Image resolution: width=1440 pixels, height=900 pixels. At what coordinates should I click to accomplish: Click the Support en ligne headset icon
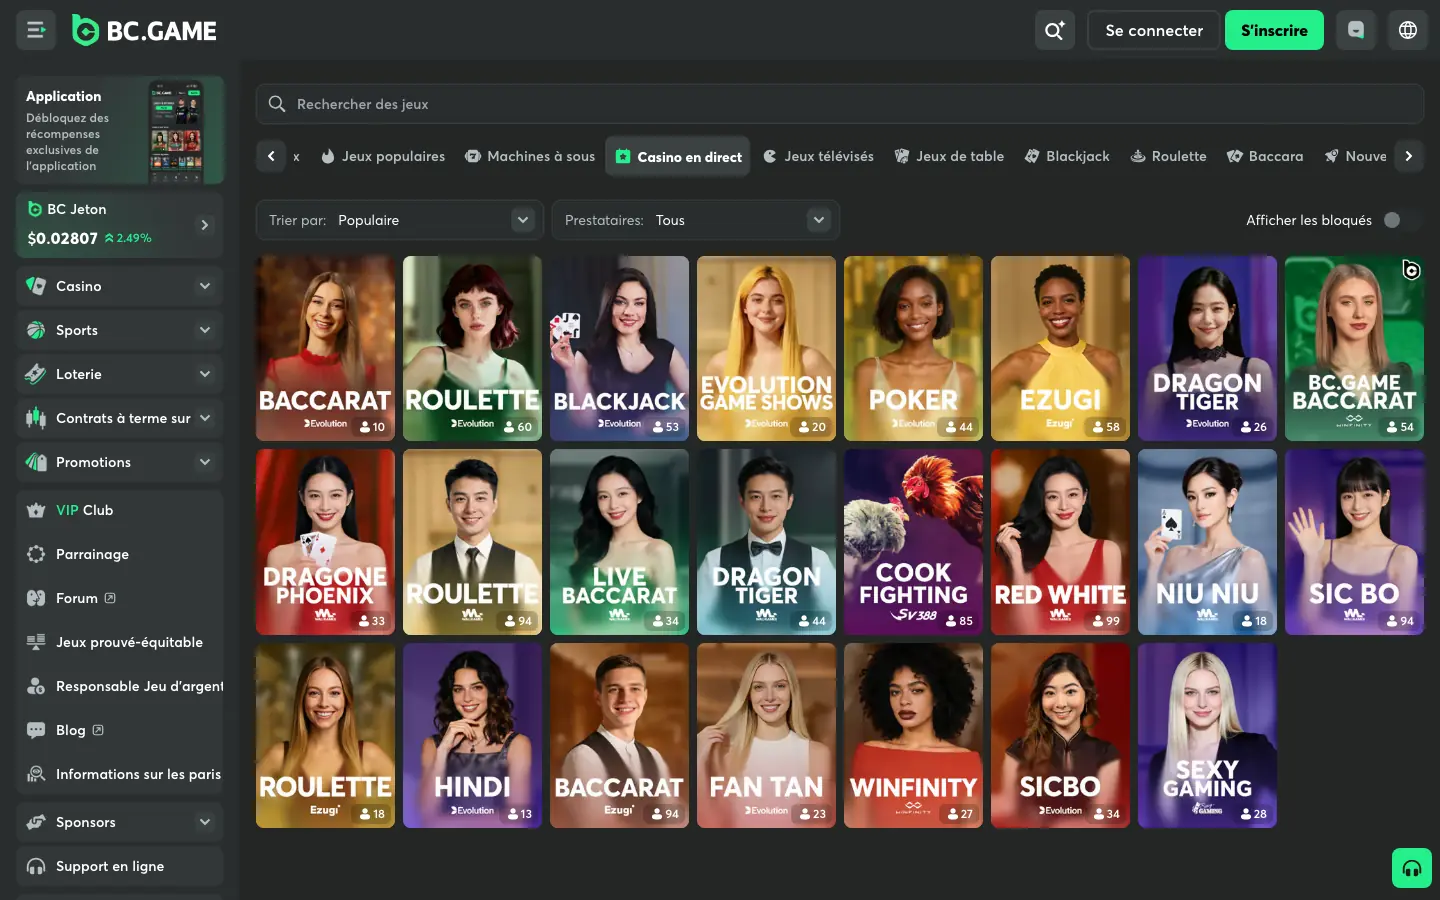pyautogui.click(x=36, y=866)
